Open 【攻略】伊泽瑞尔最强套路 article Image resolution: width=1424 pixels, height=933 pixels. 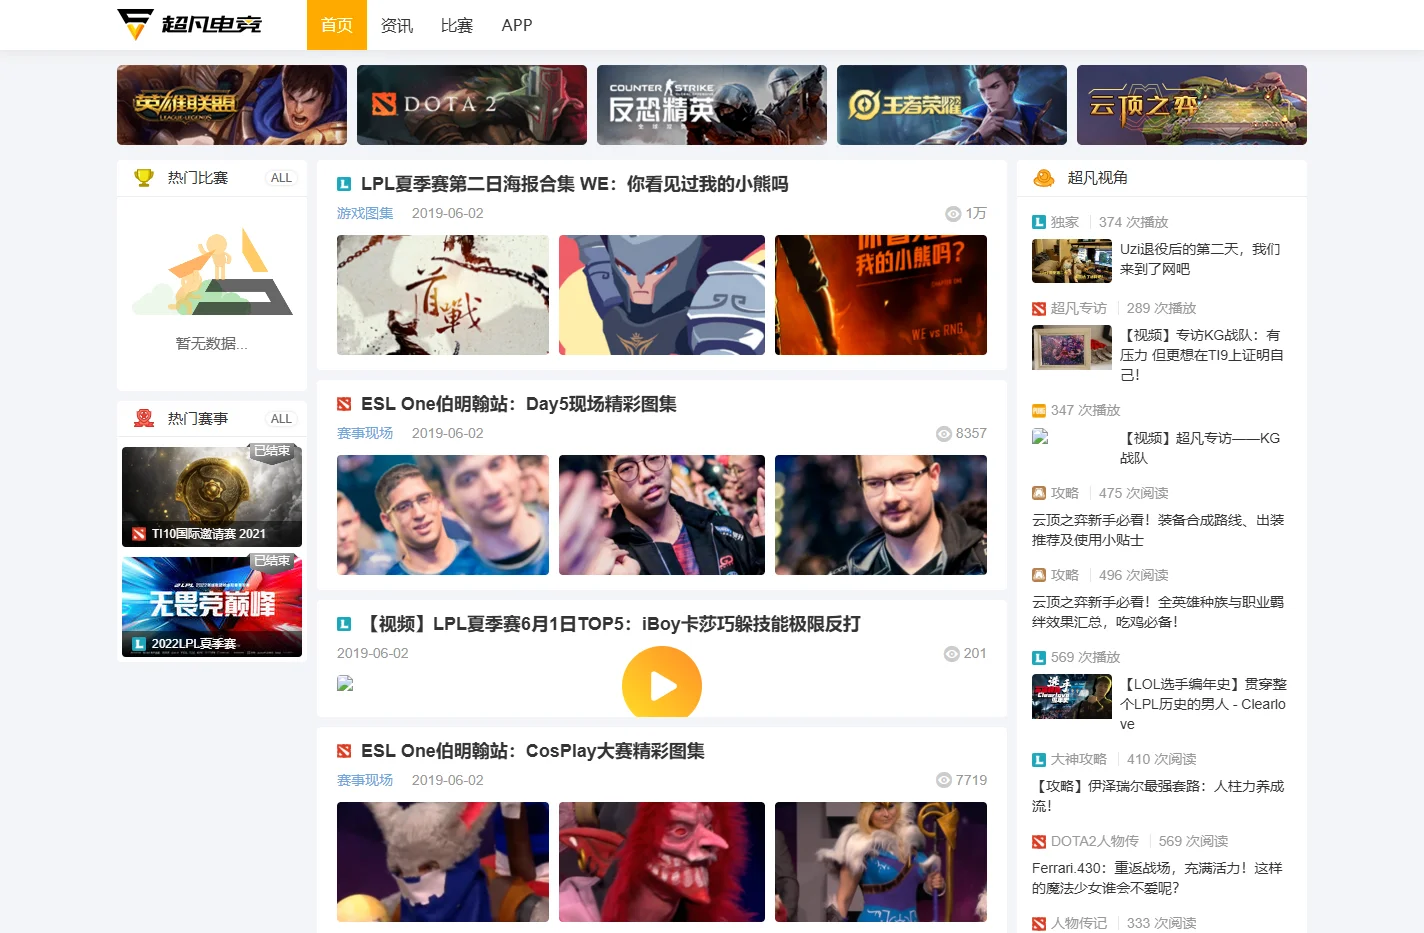[x=1158, y=796]
